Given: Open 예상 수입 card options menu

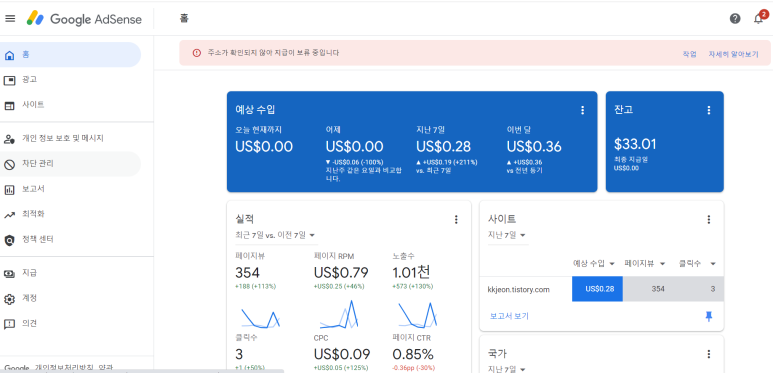Looking at the screenshot, I should 582,110.
